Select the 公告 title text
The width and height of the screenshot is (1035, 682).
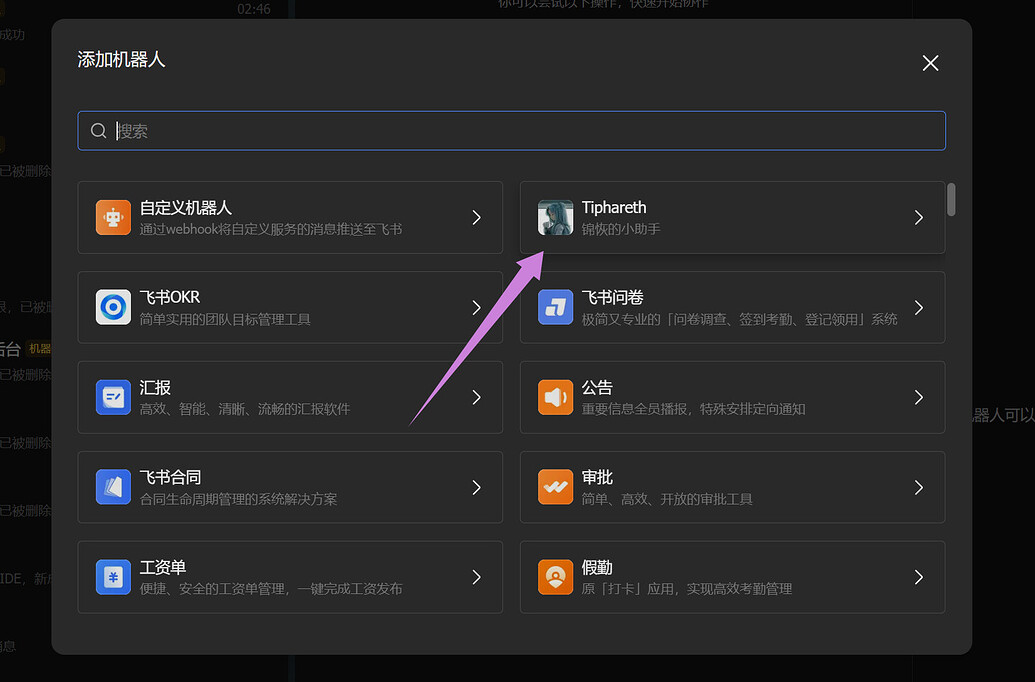[x=597, y=387]
